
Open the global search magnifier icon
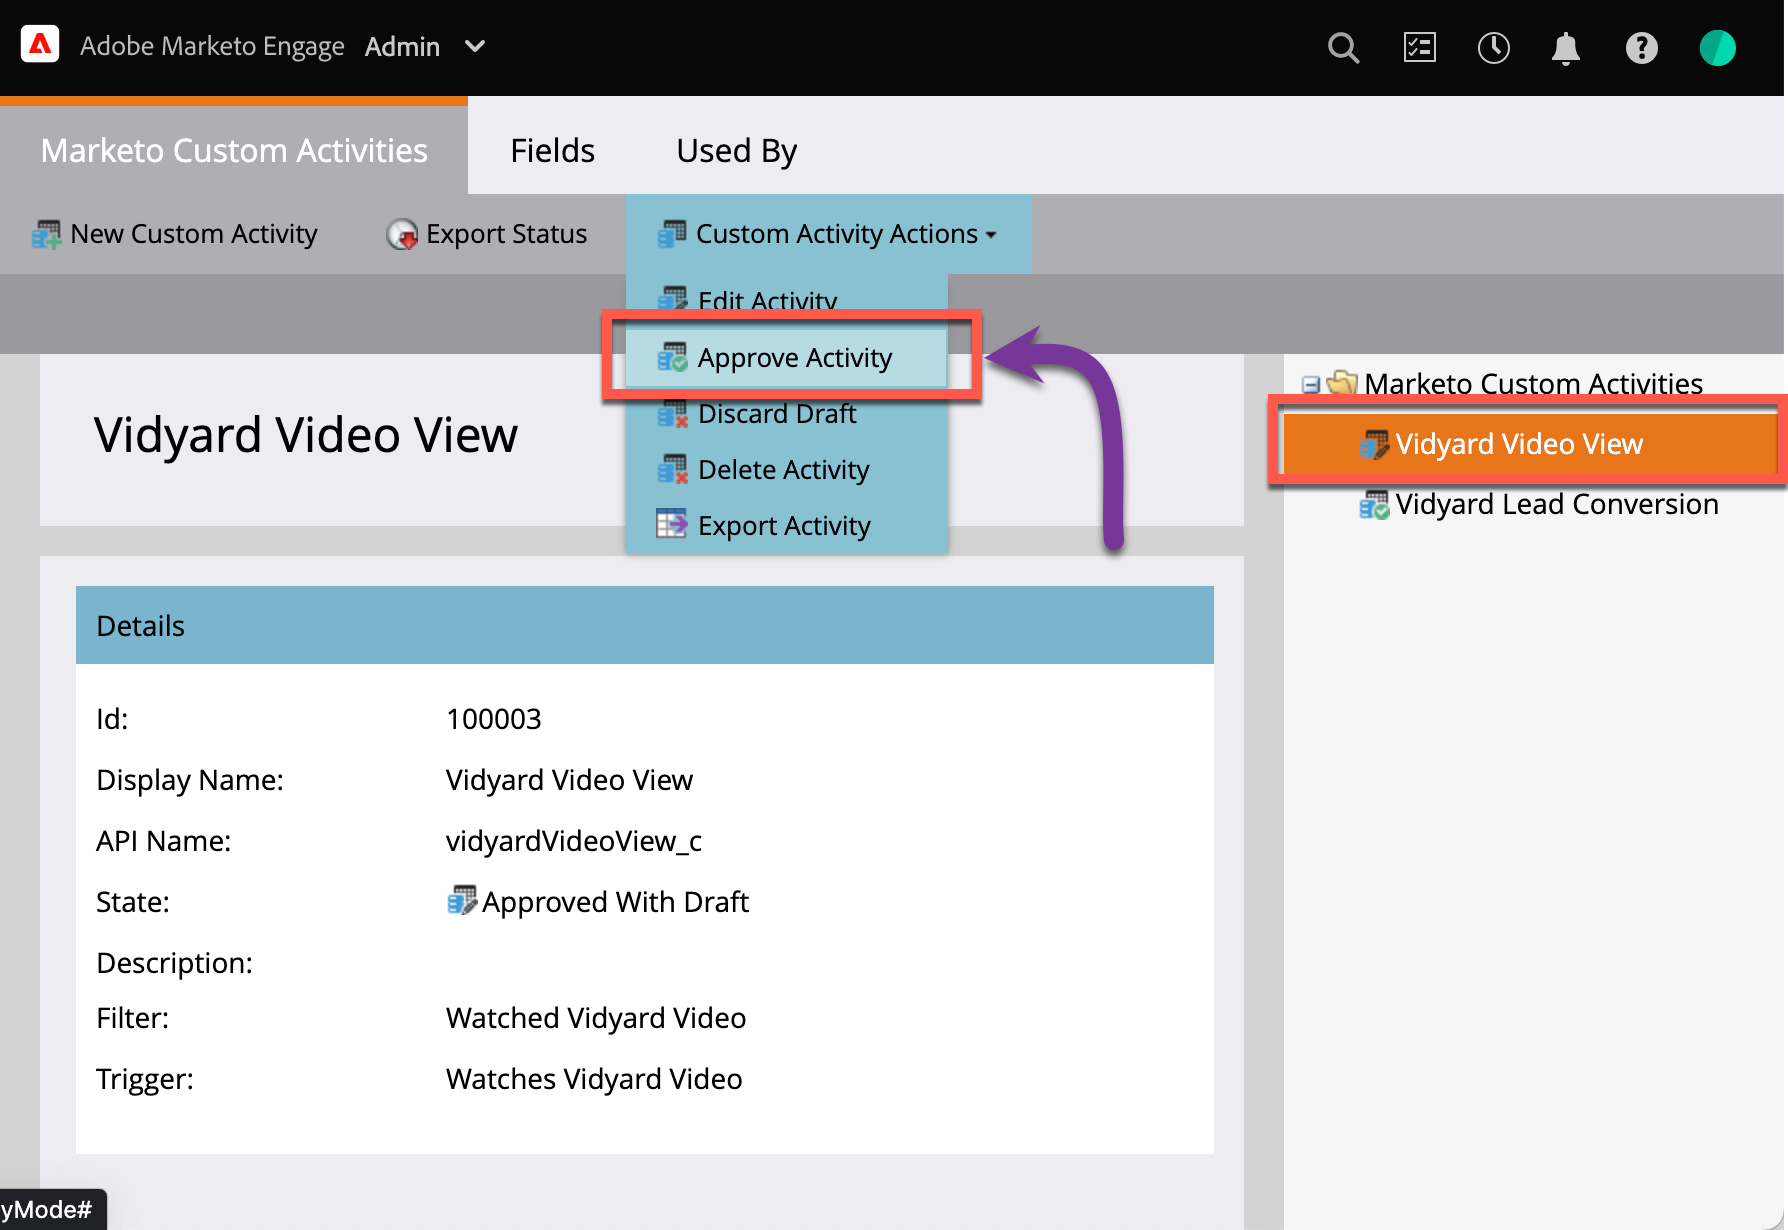1343,47
